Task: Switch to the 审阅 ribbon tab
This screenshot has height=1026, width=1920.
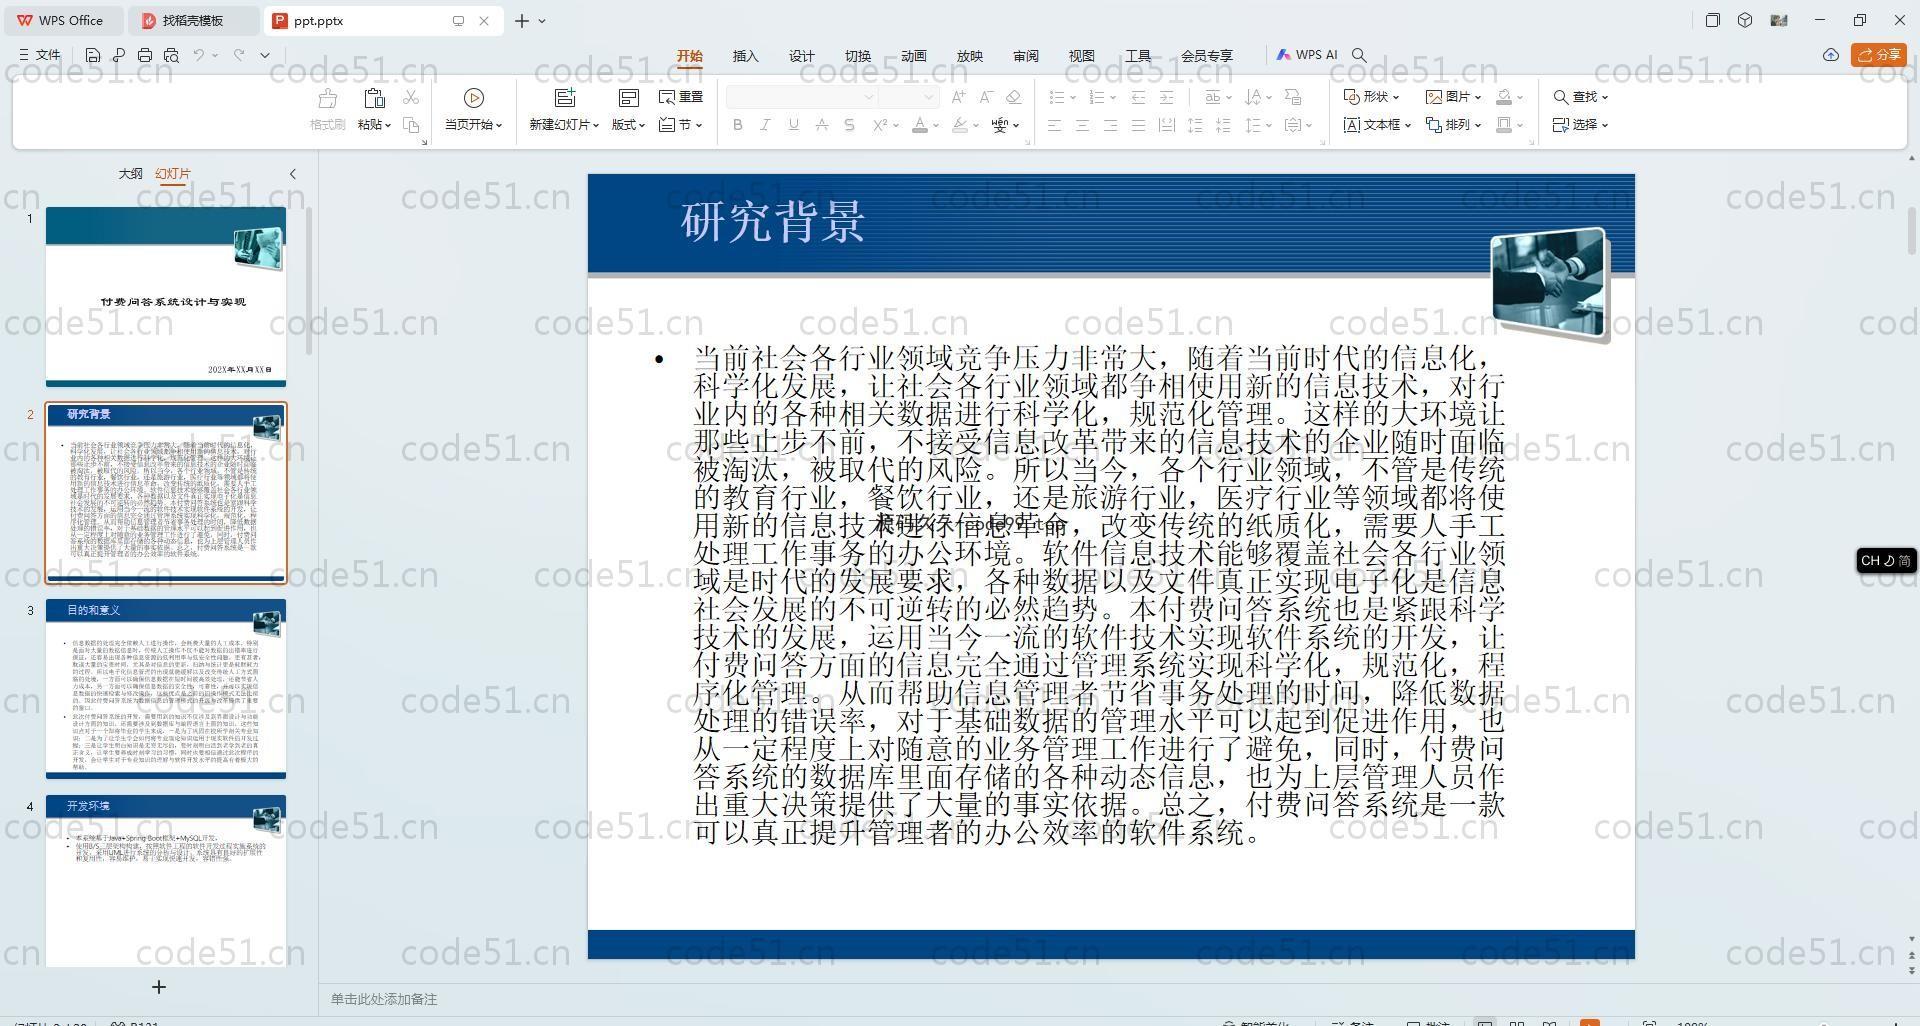Action: pos(1026,56)
